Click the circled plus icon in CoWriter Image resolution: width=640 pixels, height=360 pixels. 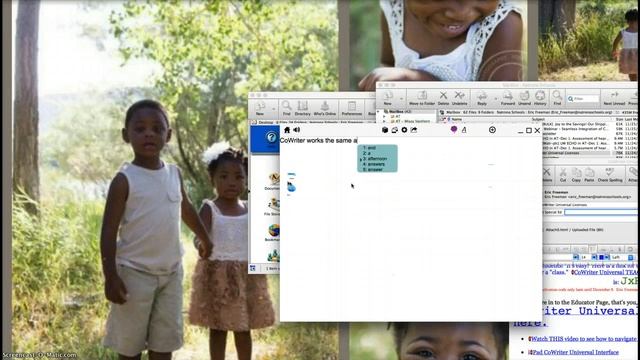[492, 130]
